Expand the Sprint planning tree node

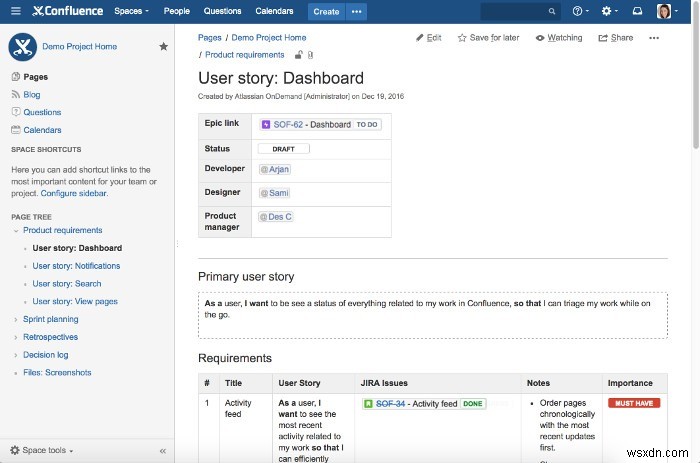click(x=15, y=320)
